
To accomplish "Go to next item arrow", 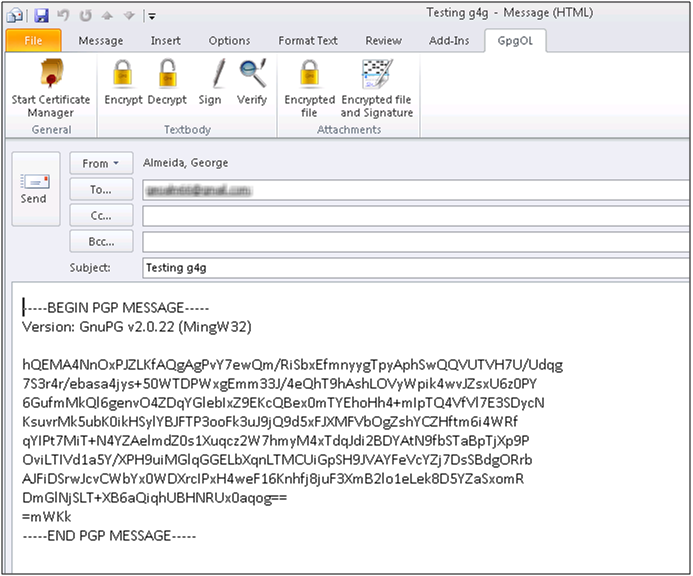I will coord(129,16).
